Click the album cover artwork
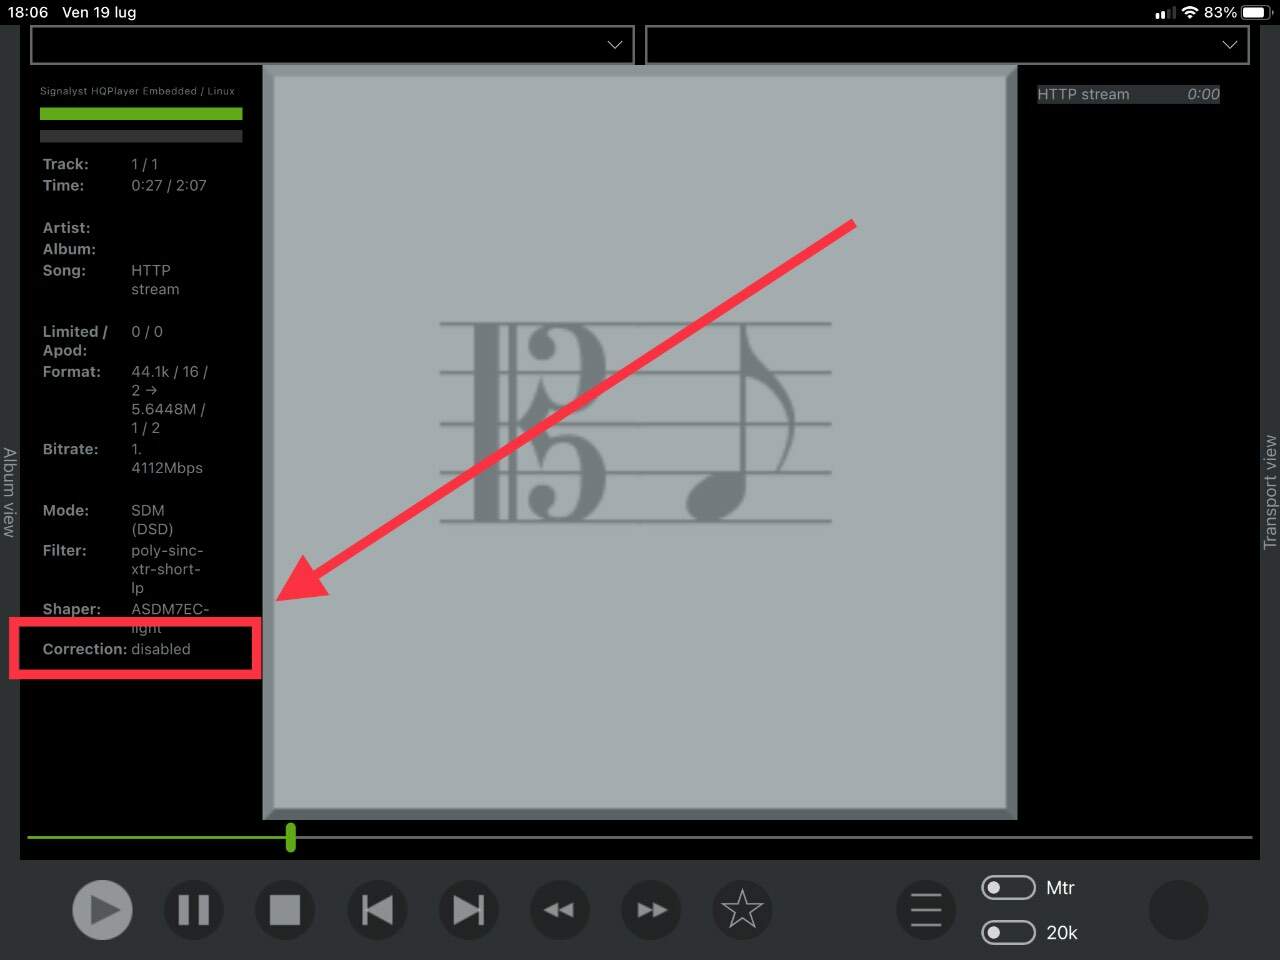 click(640, 443)
